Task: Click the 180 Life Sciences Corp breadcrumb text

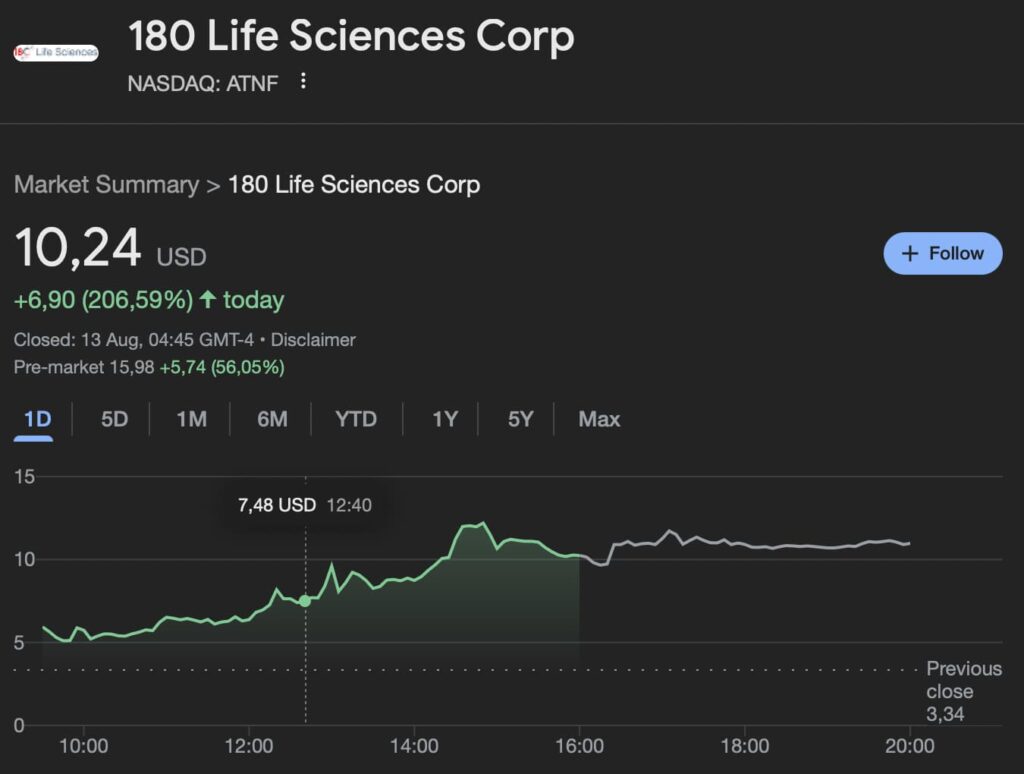Action: tap(354, 185)
